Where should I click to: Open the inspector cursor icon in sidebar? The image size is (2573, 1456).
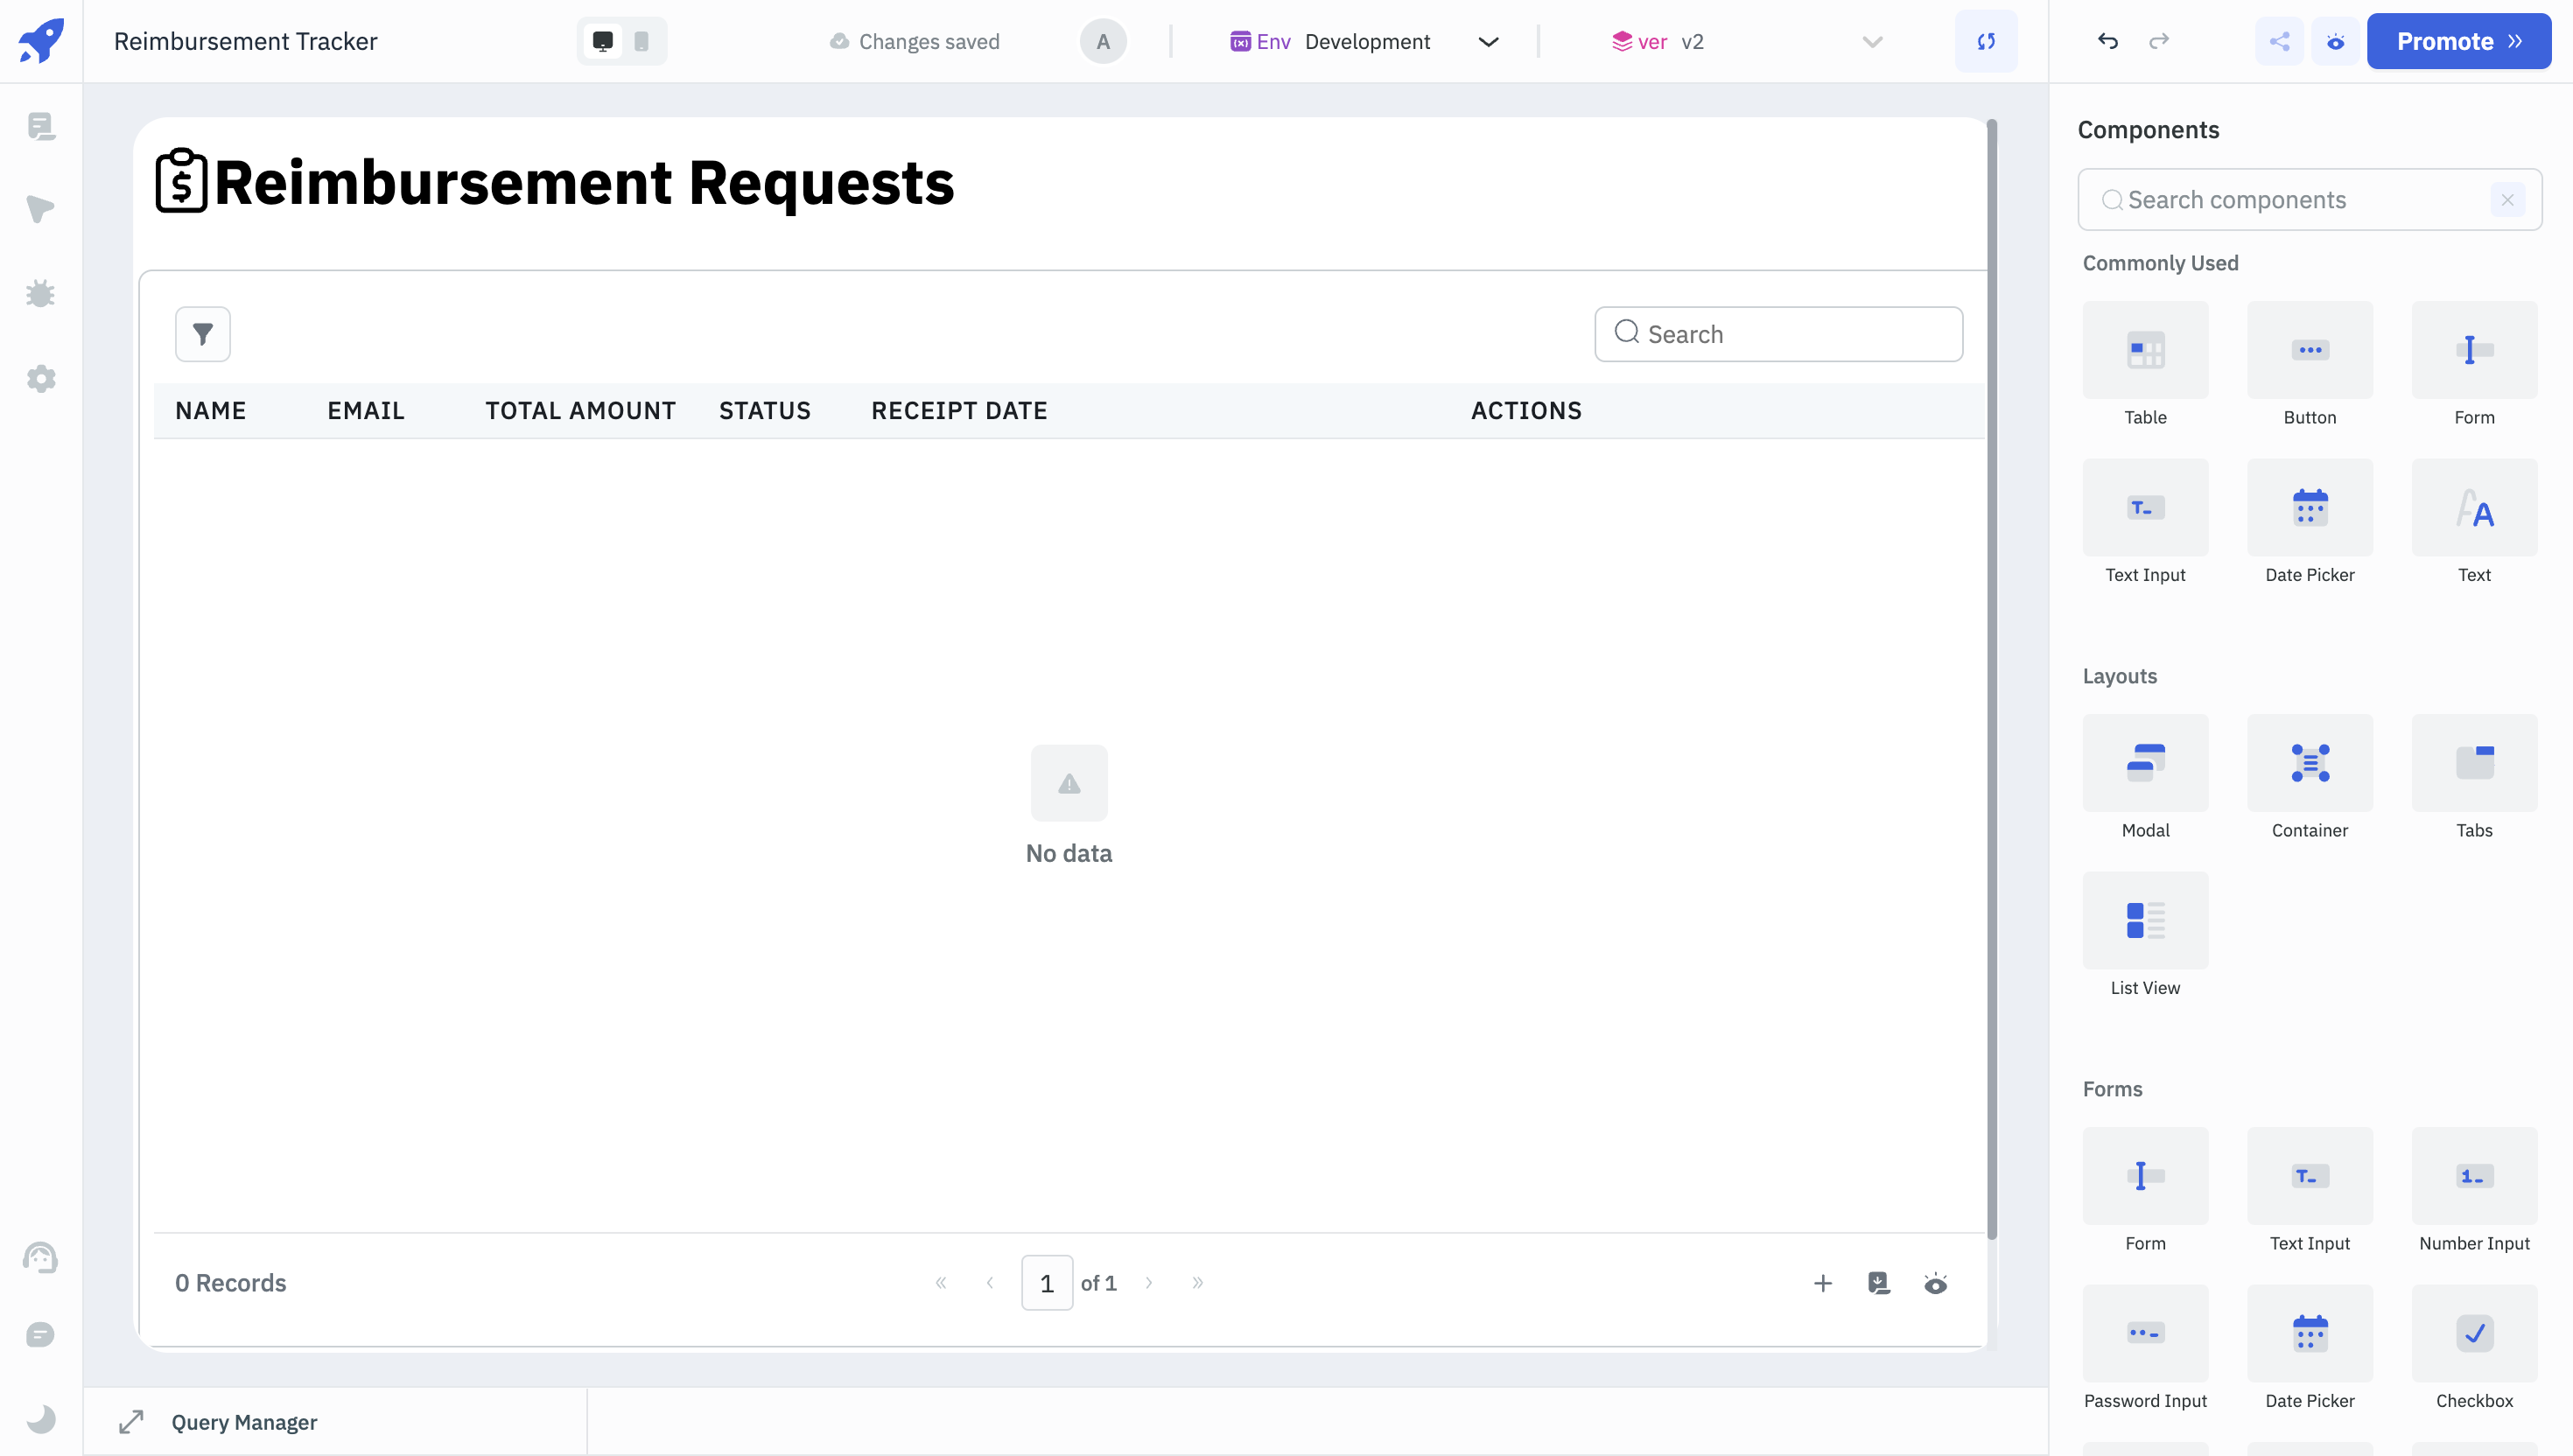pos(40,209)
